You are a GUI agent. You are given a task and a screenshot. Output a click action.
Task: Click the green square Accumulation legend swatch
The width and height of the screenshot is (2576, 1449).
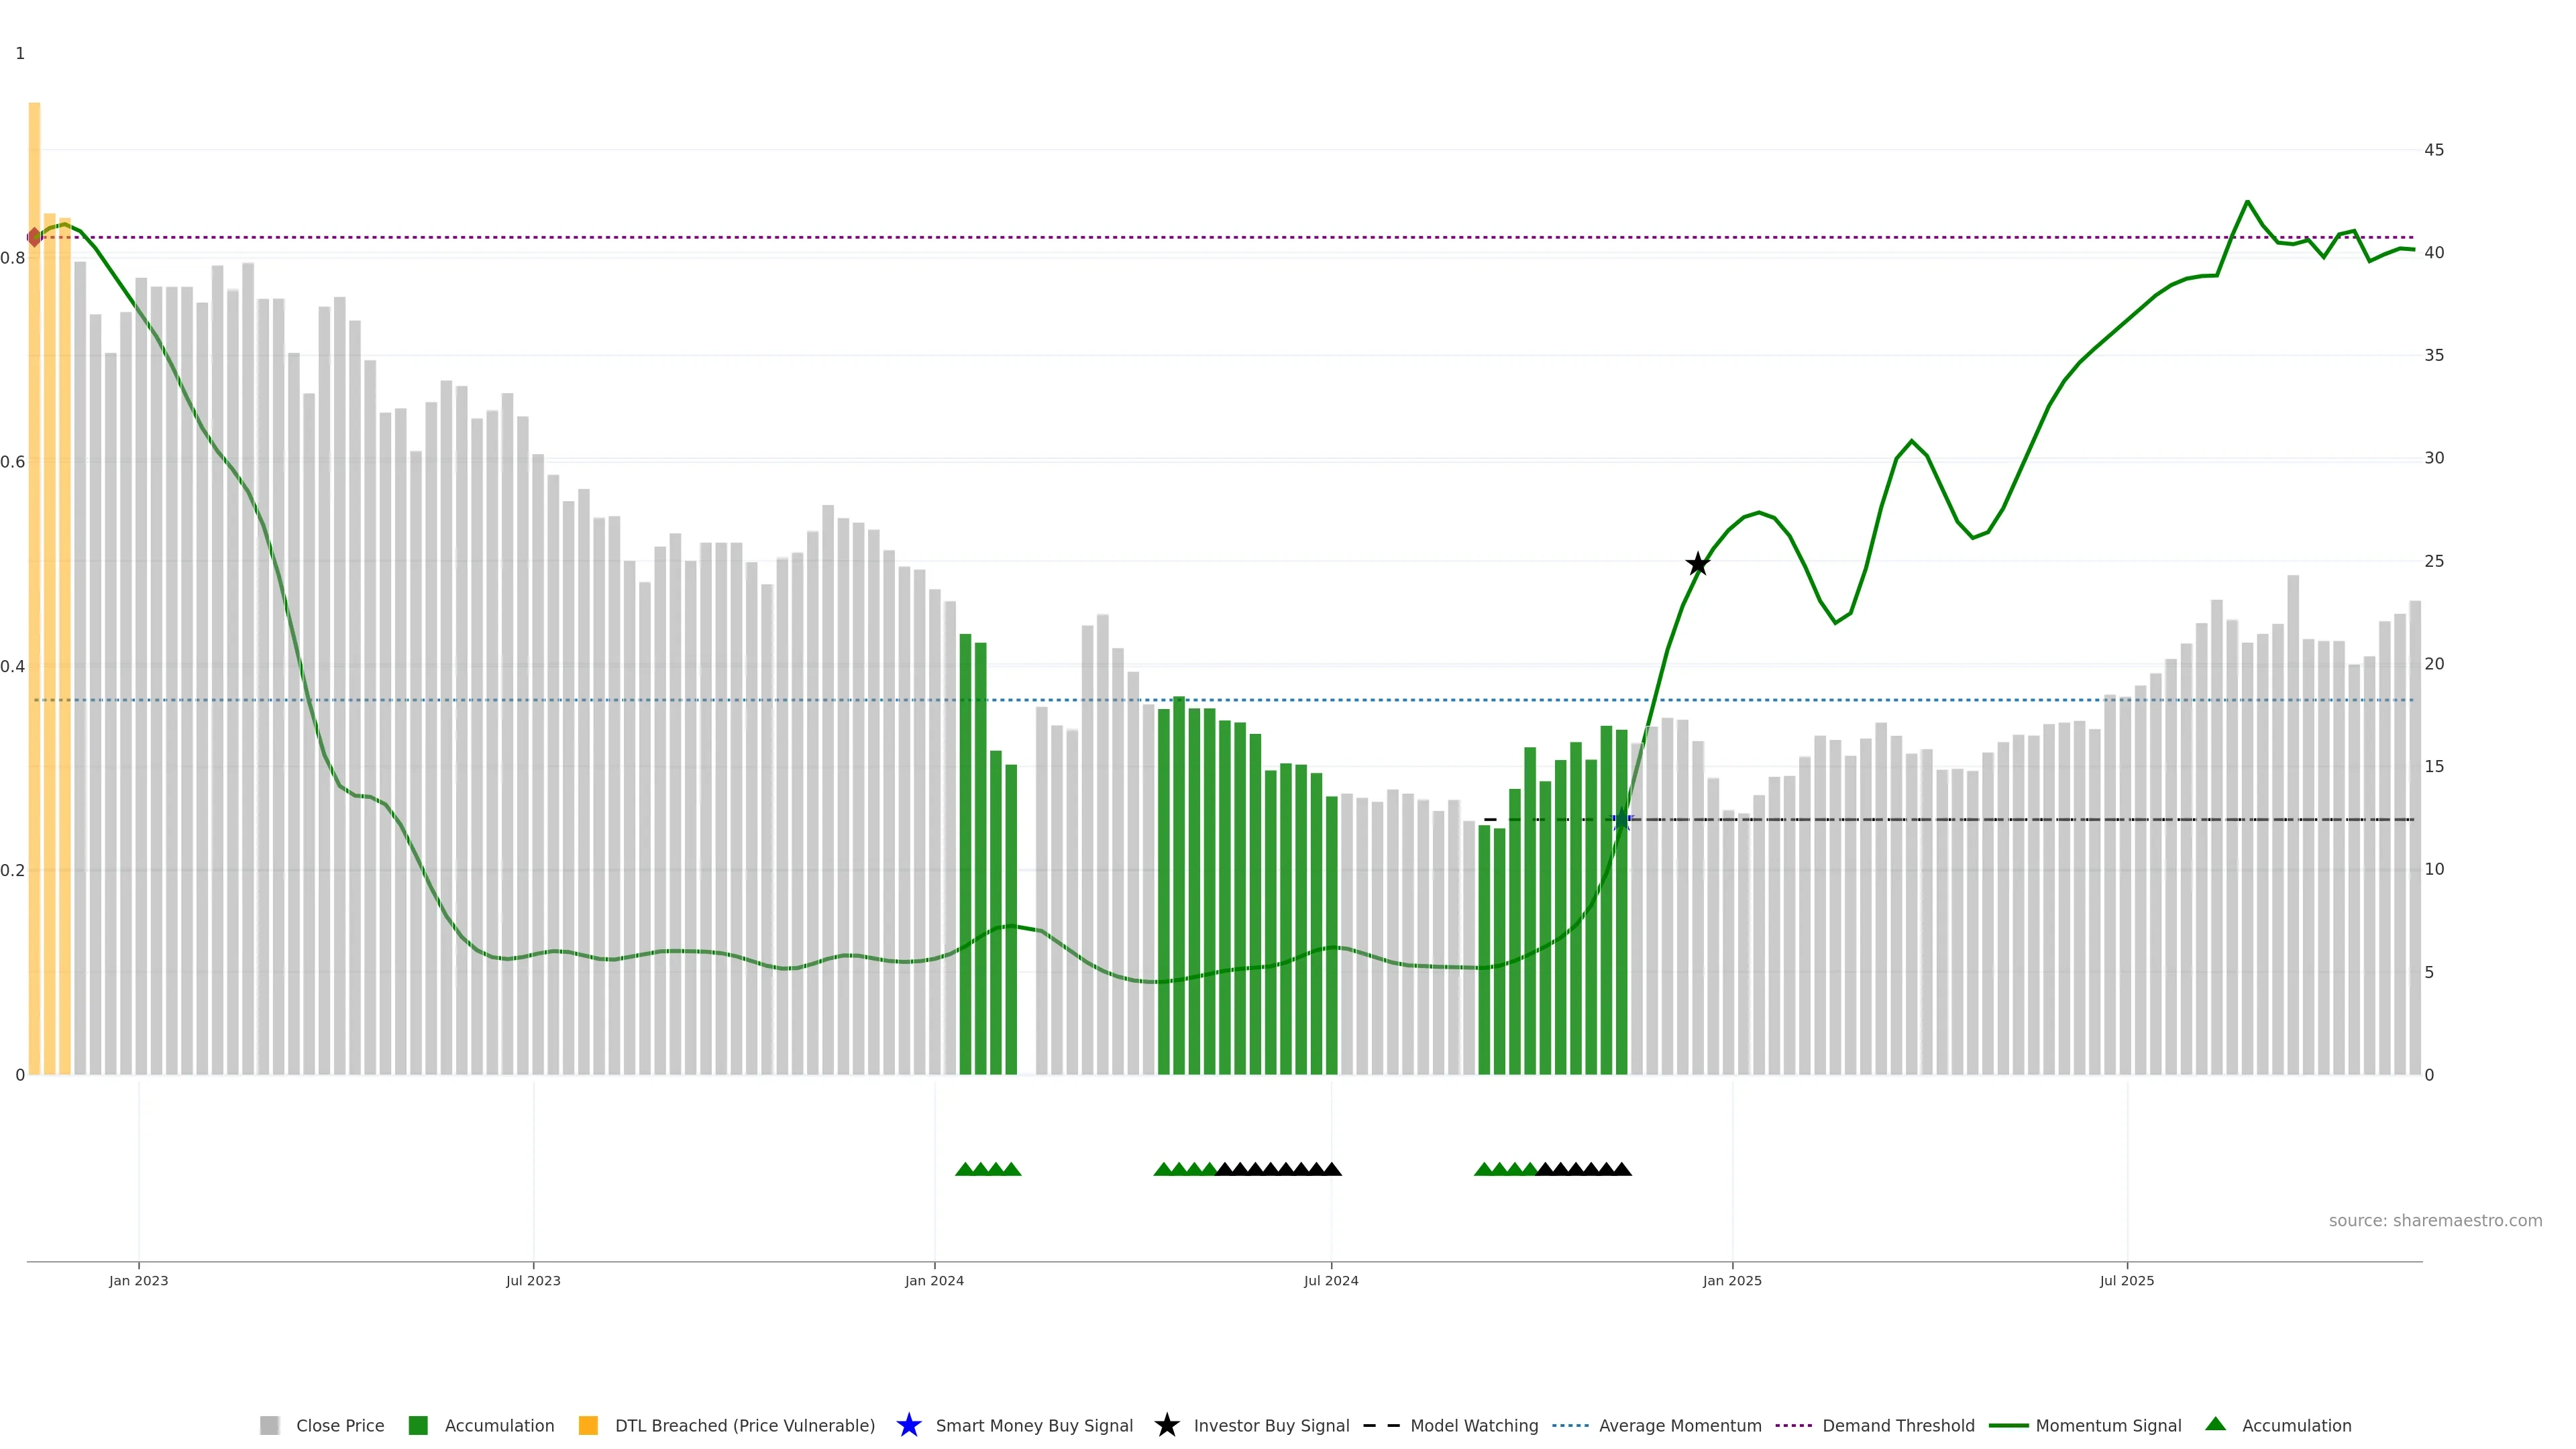tap(418, 1426)
